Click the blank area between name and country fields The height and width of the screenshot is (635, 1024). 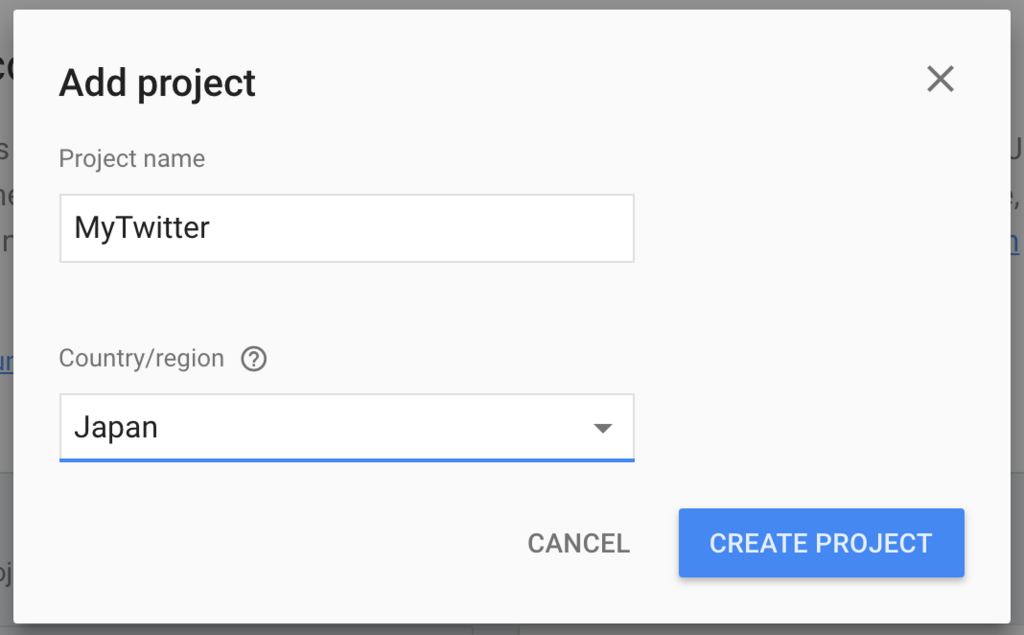click(x=347, y=304)
